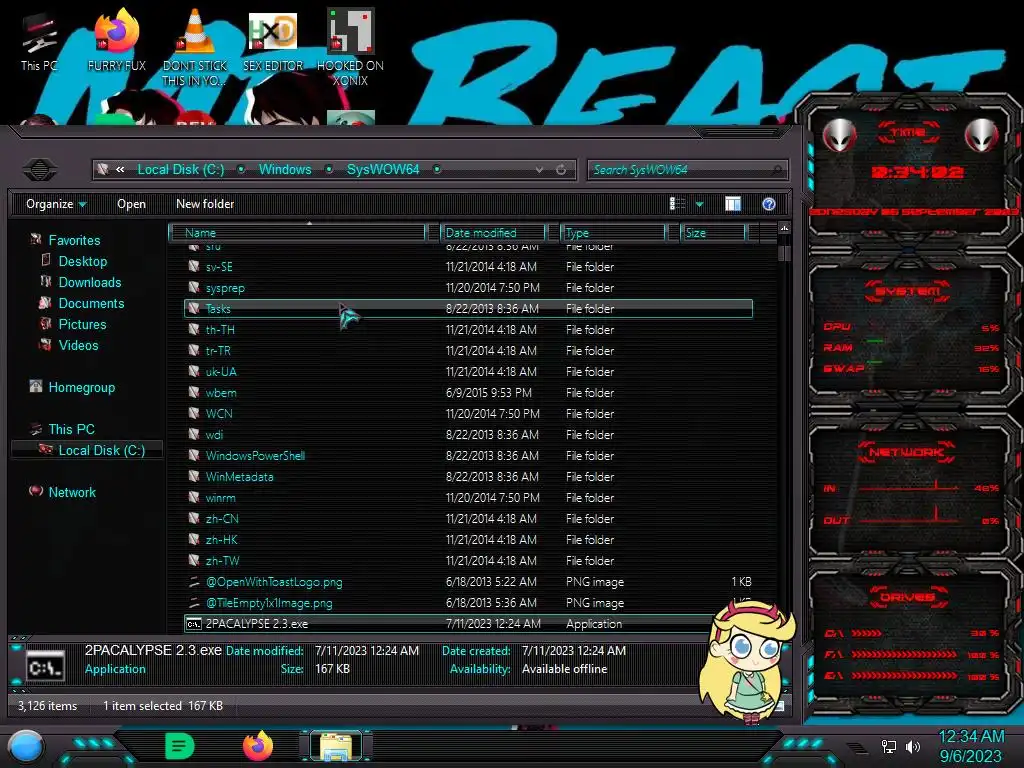Expand the SysWOW64 breadcrumb arrow
The image size is (1024, 768).
pos(437,169)
